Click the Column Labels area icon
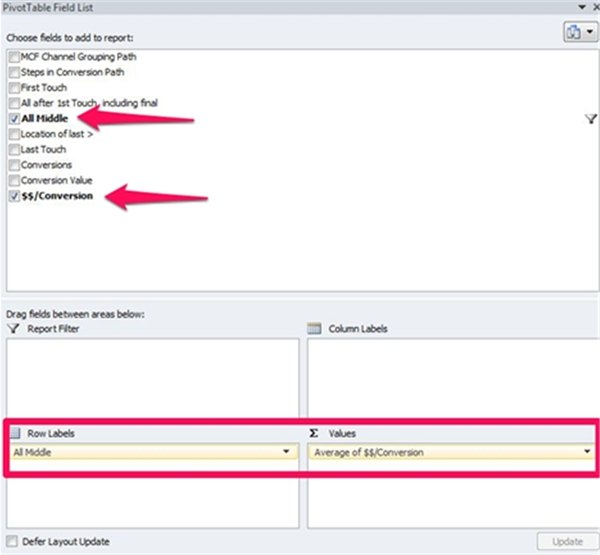Screen dimensions: 600x555 coord(315,328)
